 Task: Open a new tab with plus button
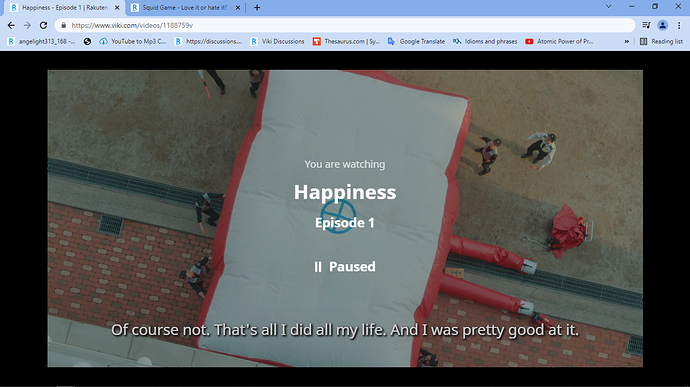click(x=257, y=7)
